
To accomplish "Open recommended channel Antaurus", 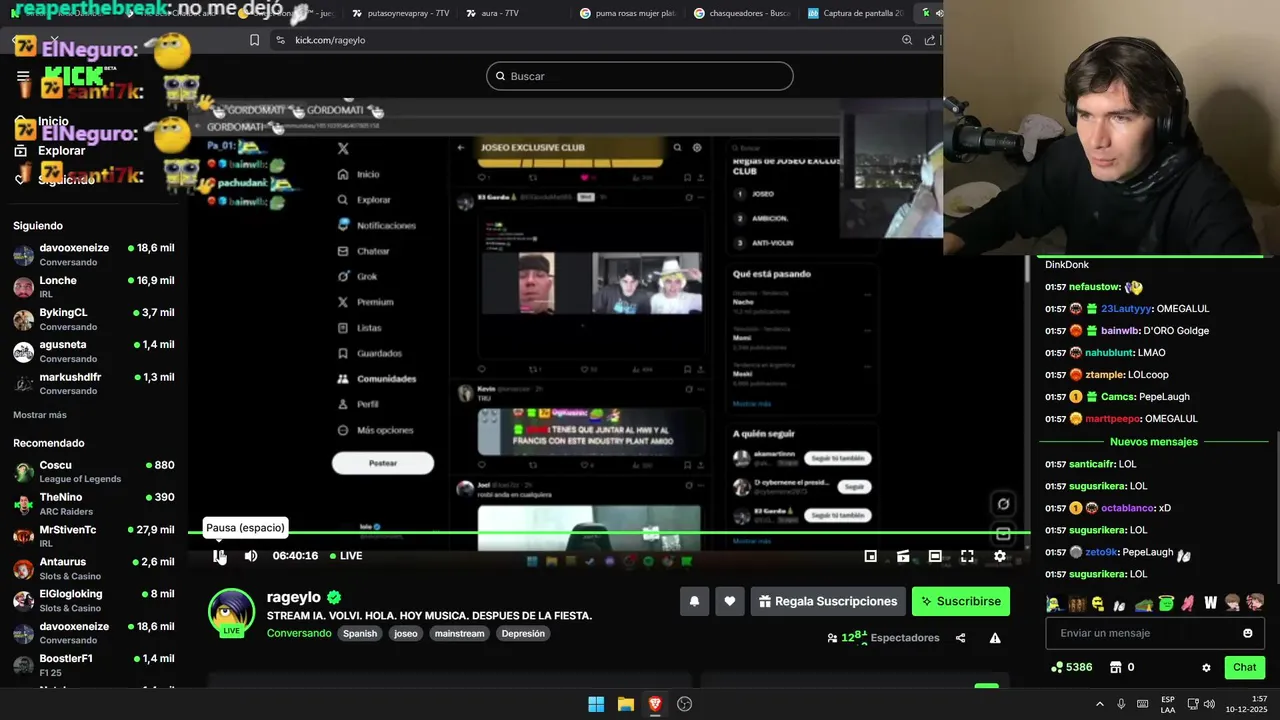I will [94, 568].
